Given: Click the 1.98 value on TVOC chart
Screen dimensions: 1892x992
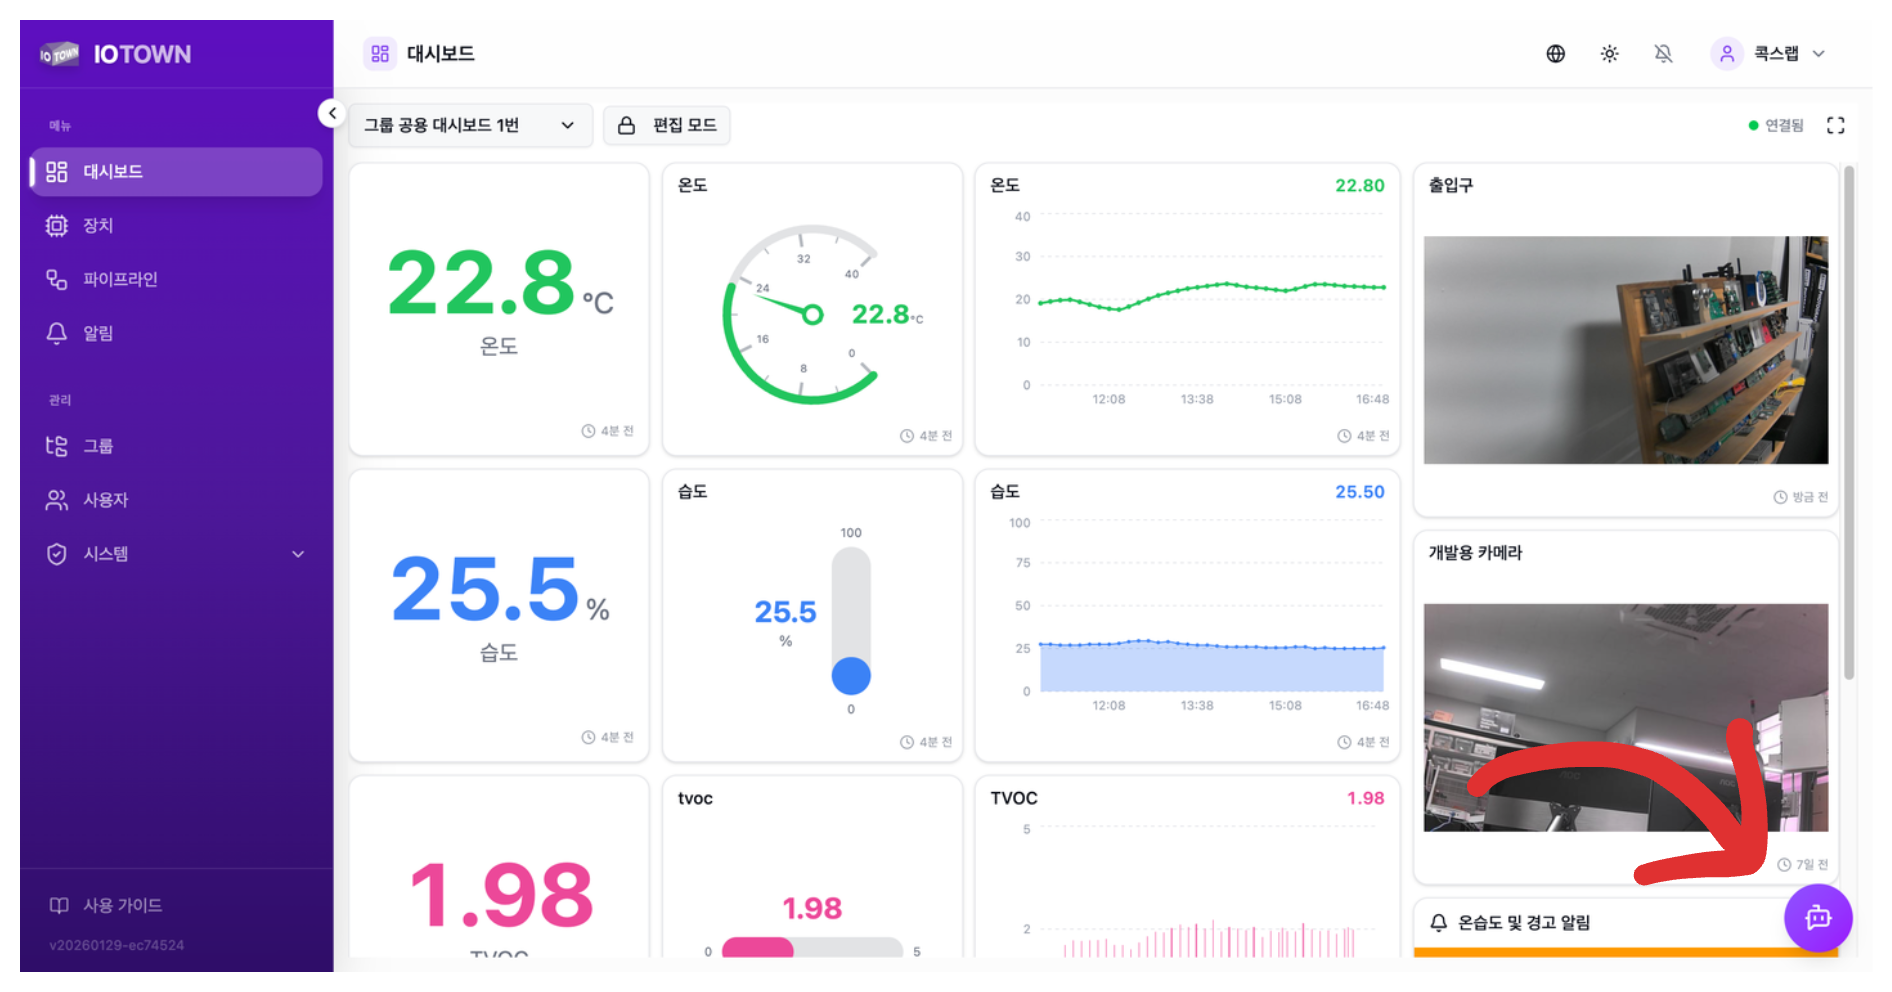Looking at the screenshot, I should (1365, 798).
